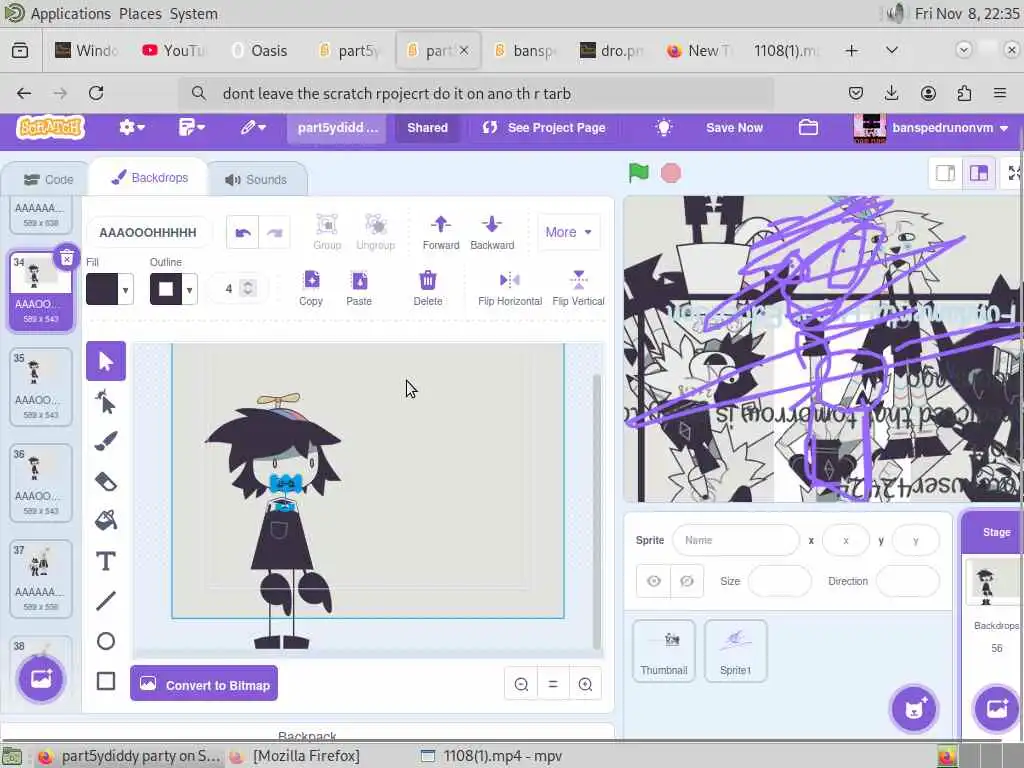This screenshot has width=1024, height=768.
Task: Reset canvas zoom with equals icon
Action: (553, 684)
